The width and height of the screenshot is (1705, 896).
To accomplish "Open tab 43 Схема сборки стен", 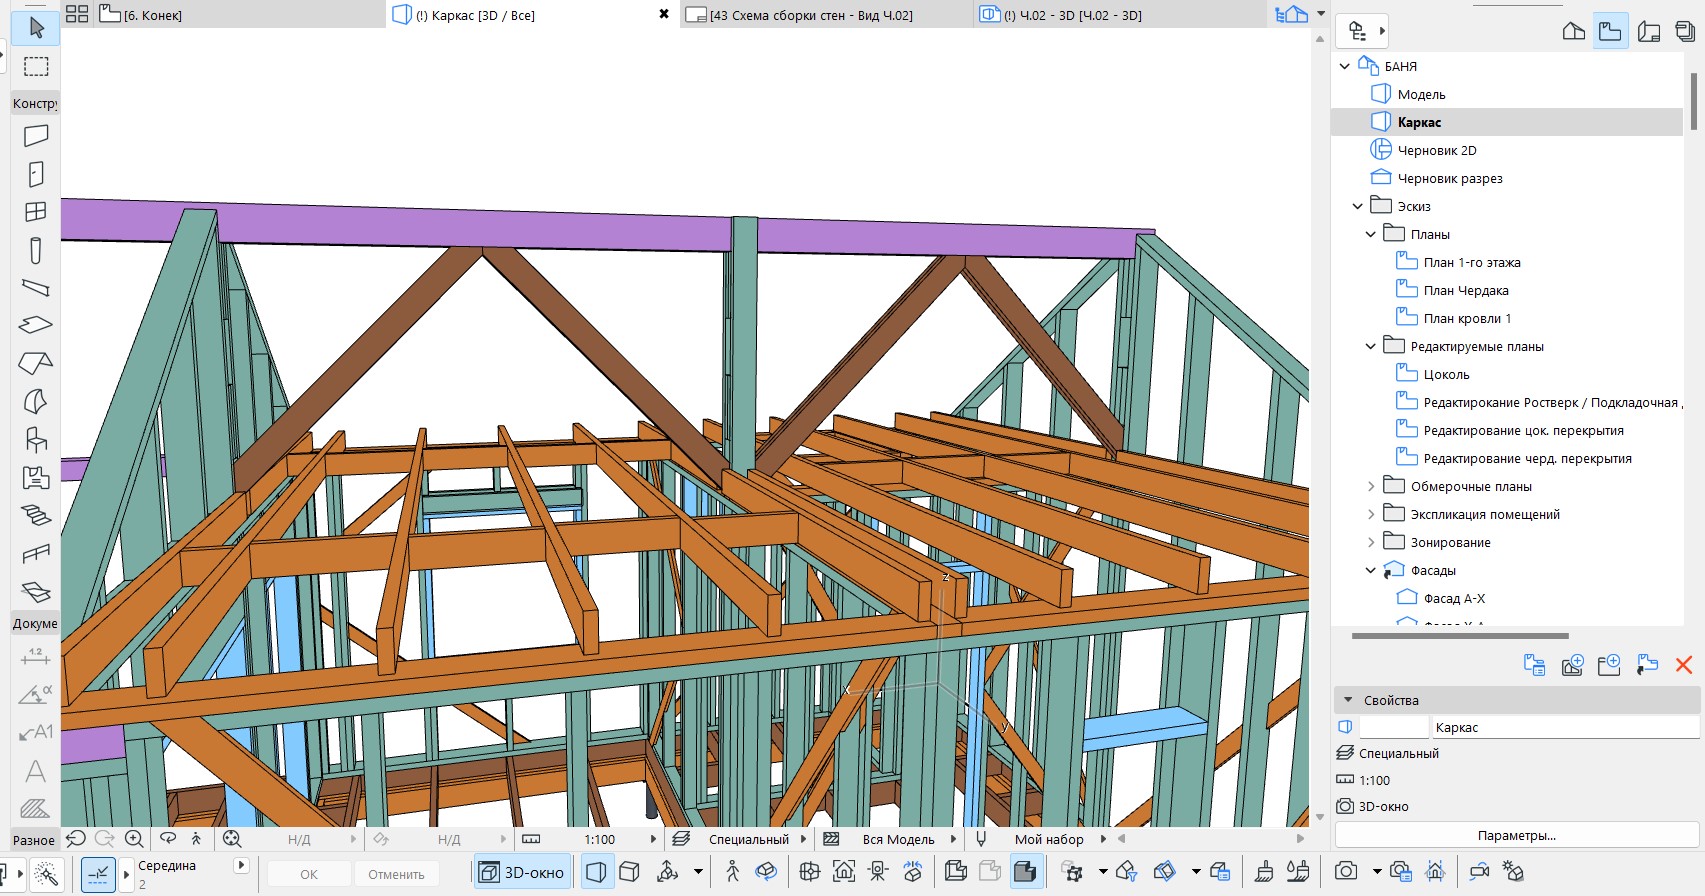I will 811,15.
